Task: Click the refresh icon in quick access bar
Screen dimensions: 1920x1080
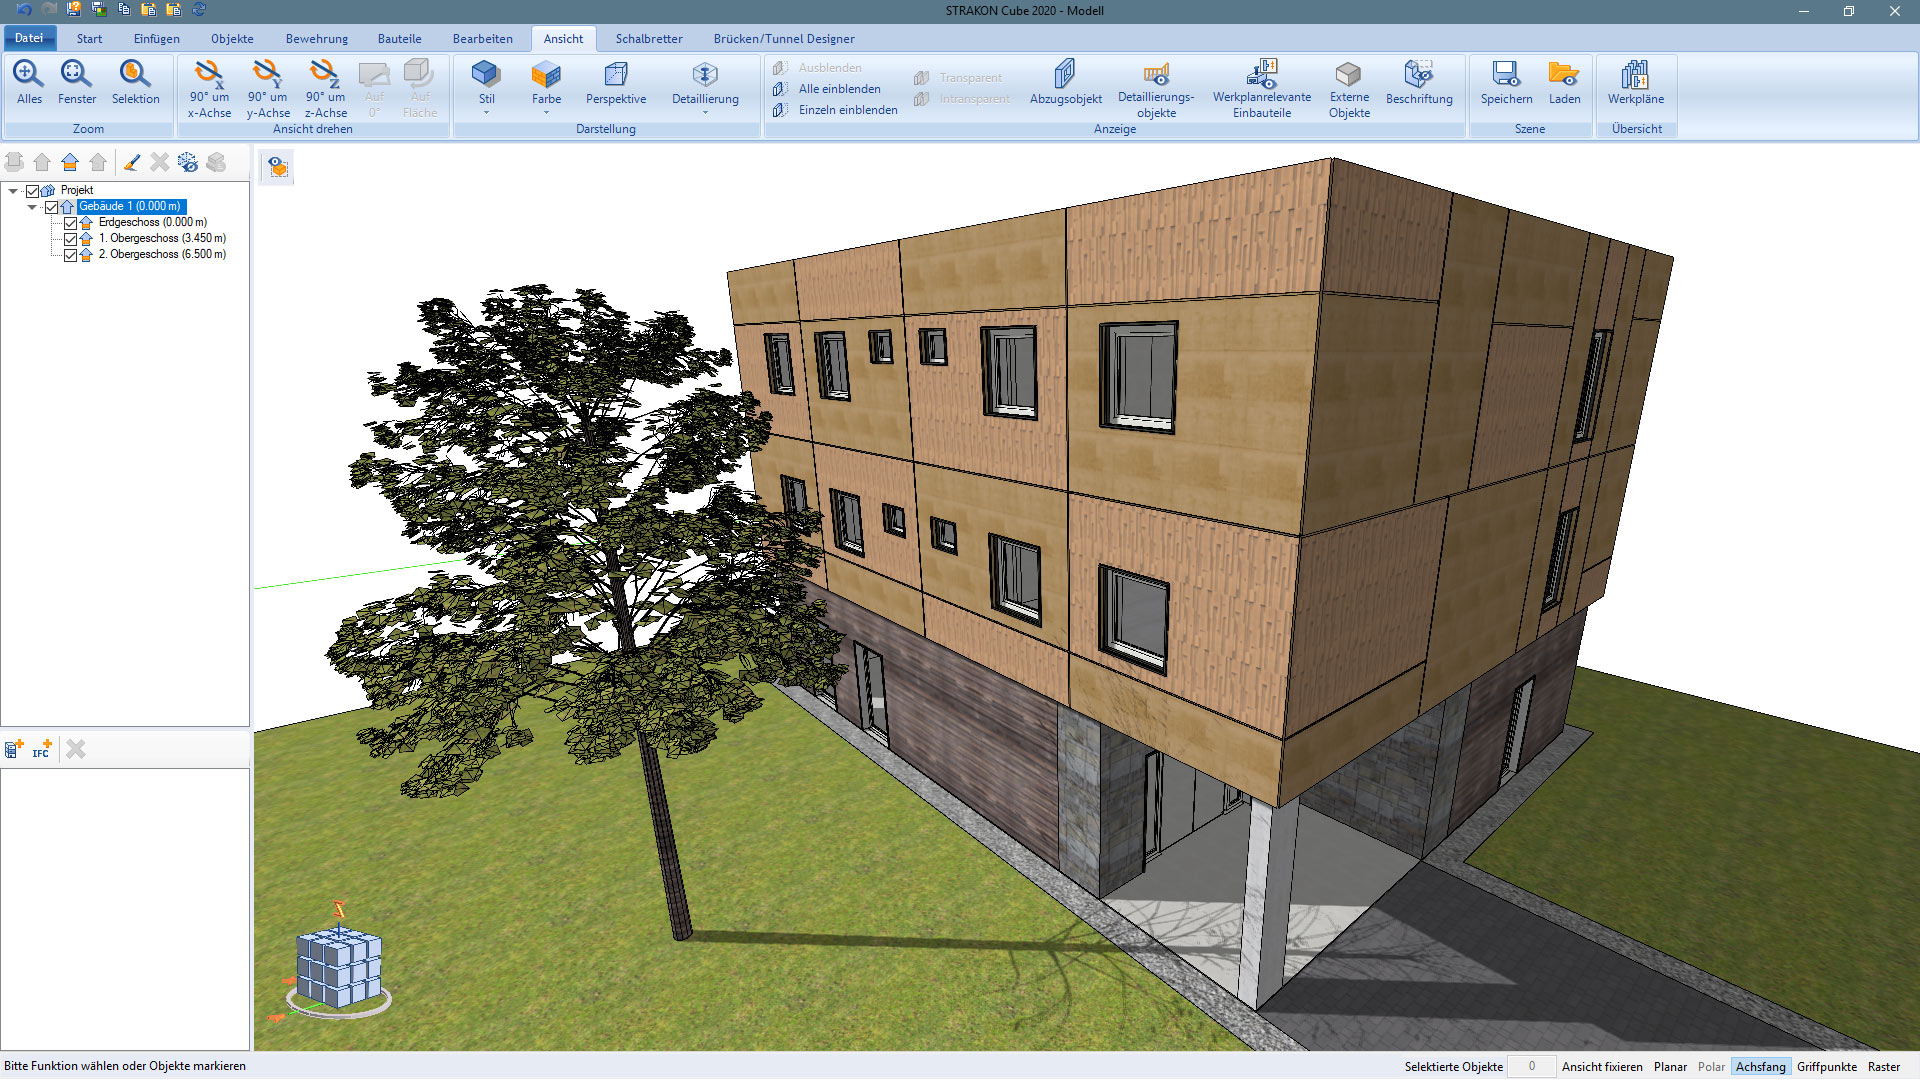Action: click(x=199, y=10)
